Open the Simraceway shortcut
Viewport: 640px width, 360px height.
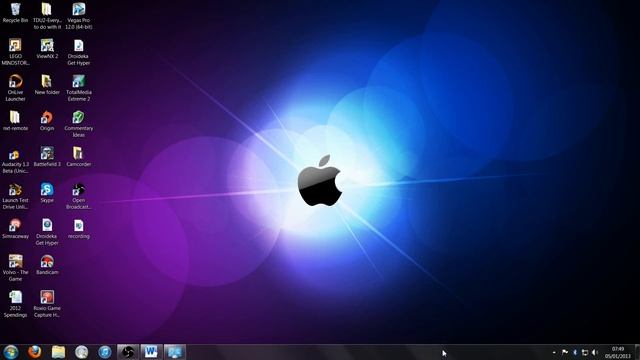tap(15, 229)
